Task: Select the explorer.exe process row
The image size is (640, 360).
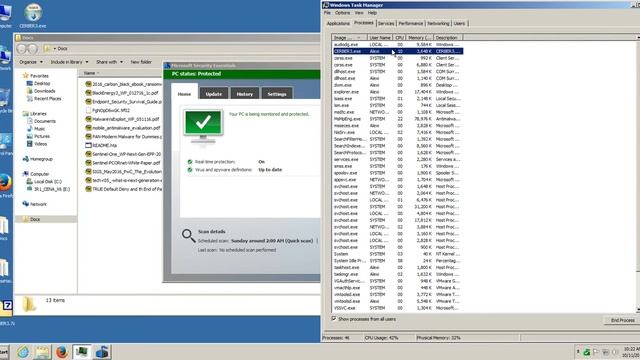Action: tap(398, 92)
